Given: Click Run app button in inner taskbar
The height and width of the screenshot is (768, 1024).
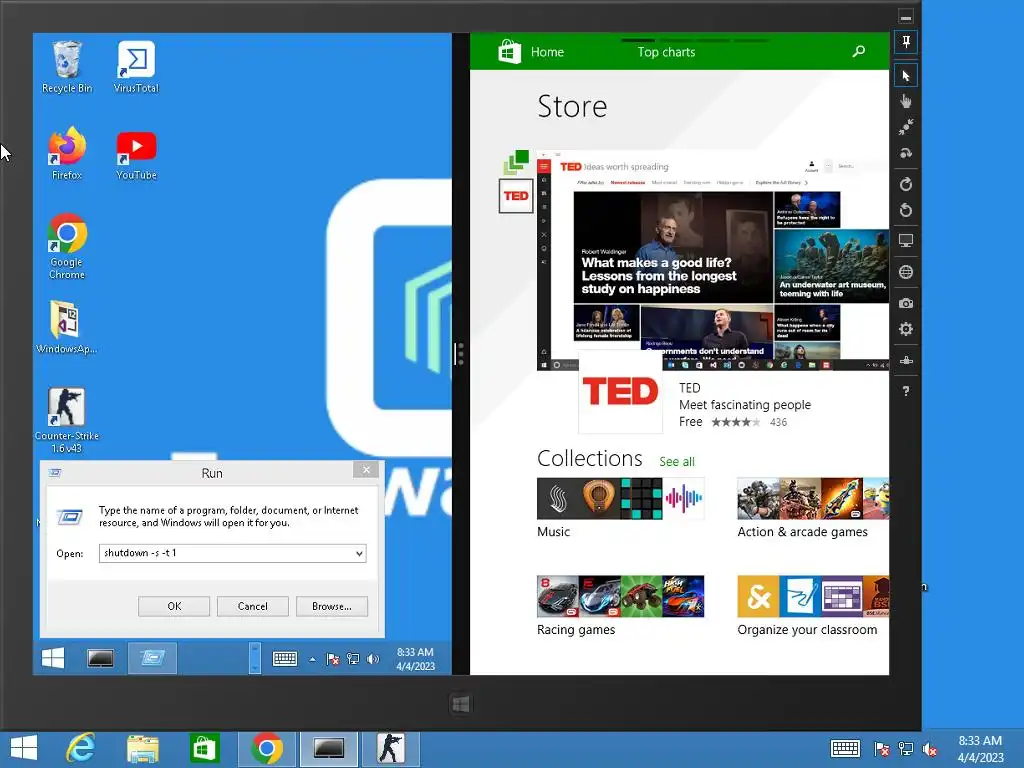Looking at the screenshot, I should 152,658.
